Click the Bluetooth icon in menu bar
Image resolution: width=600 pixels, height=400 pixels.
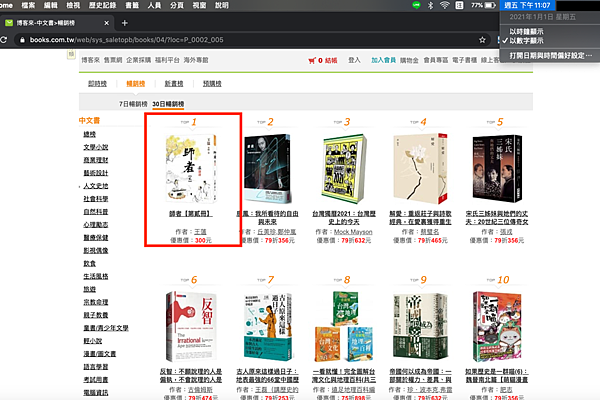[x=430, y=5]
